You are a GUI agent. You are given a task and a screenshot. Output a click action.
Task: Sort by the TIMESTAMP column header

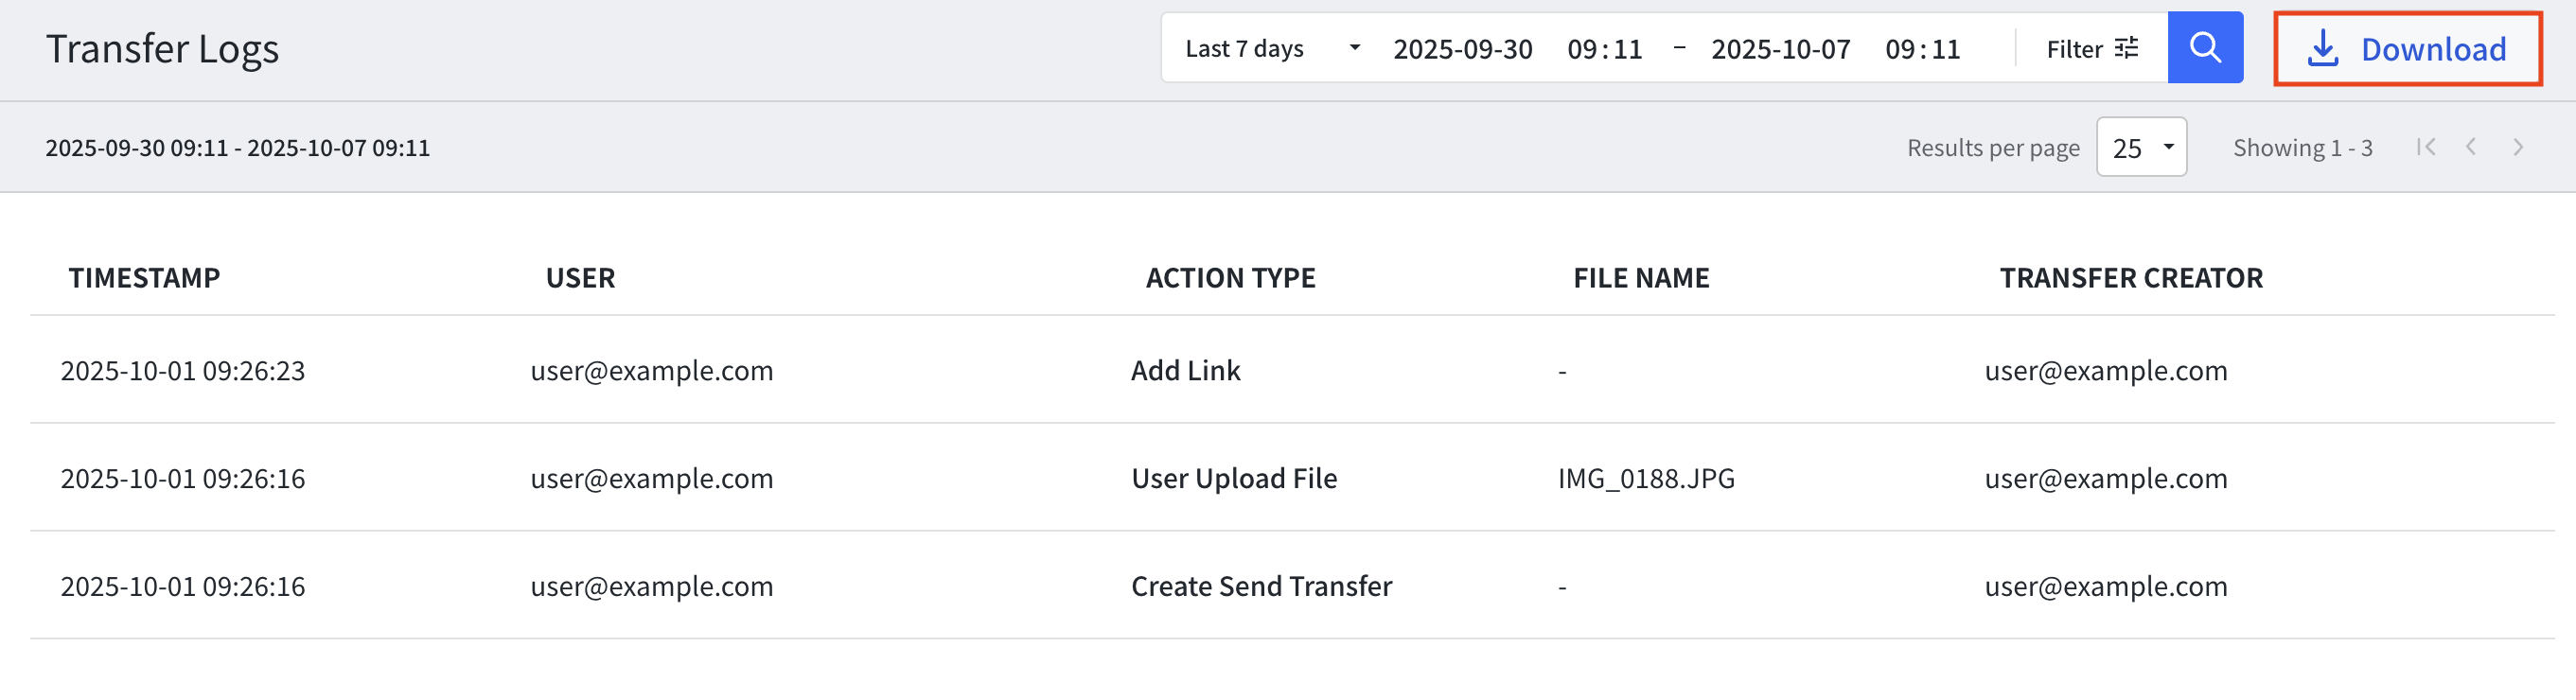click(145, 277)
